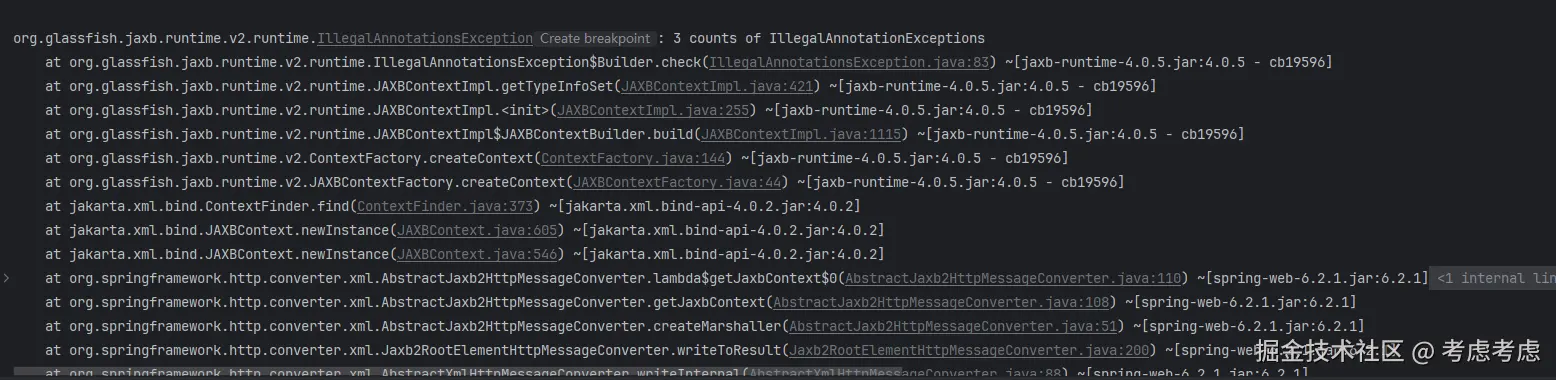Click 'jakarta.xml.bind.ContextFinder.find' stack frame text
This screenshot has width=1556, height=380.
tap(209, 207)
